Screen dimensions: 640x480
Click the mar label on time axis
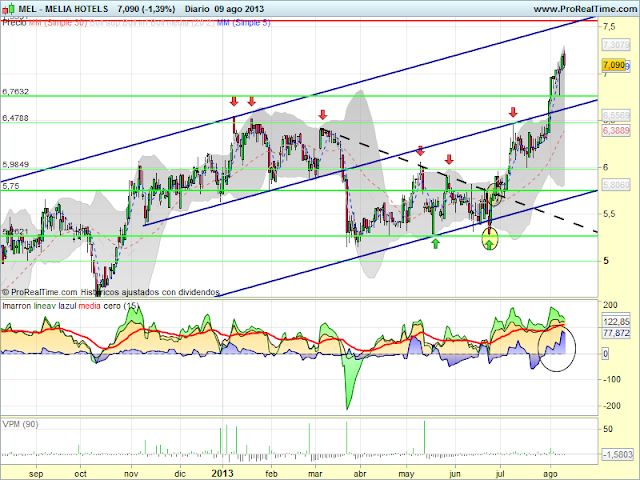pyautogui.click(x=315, y=473)
